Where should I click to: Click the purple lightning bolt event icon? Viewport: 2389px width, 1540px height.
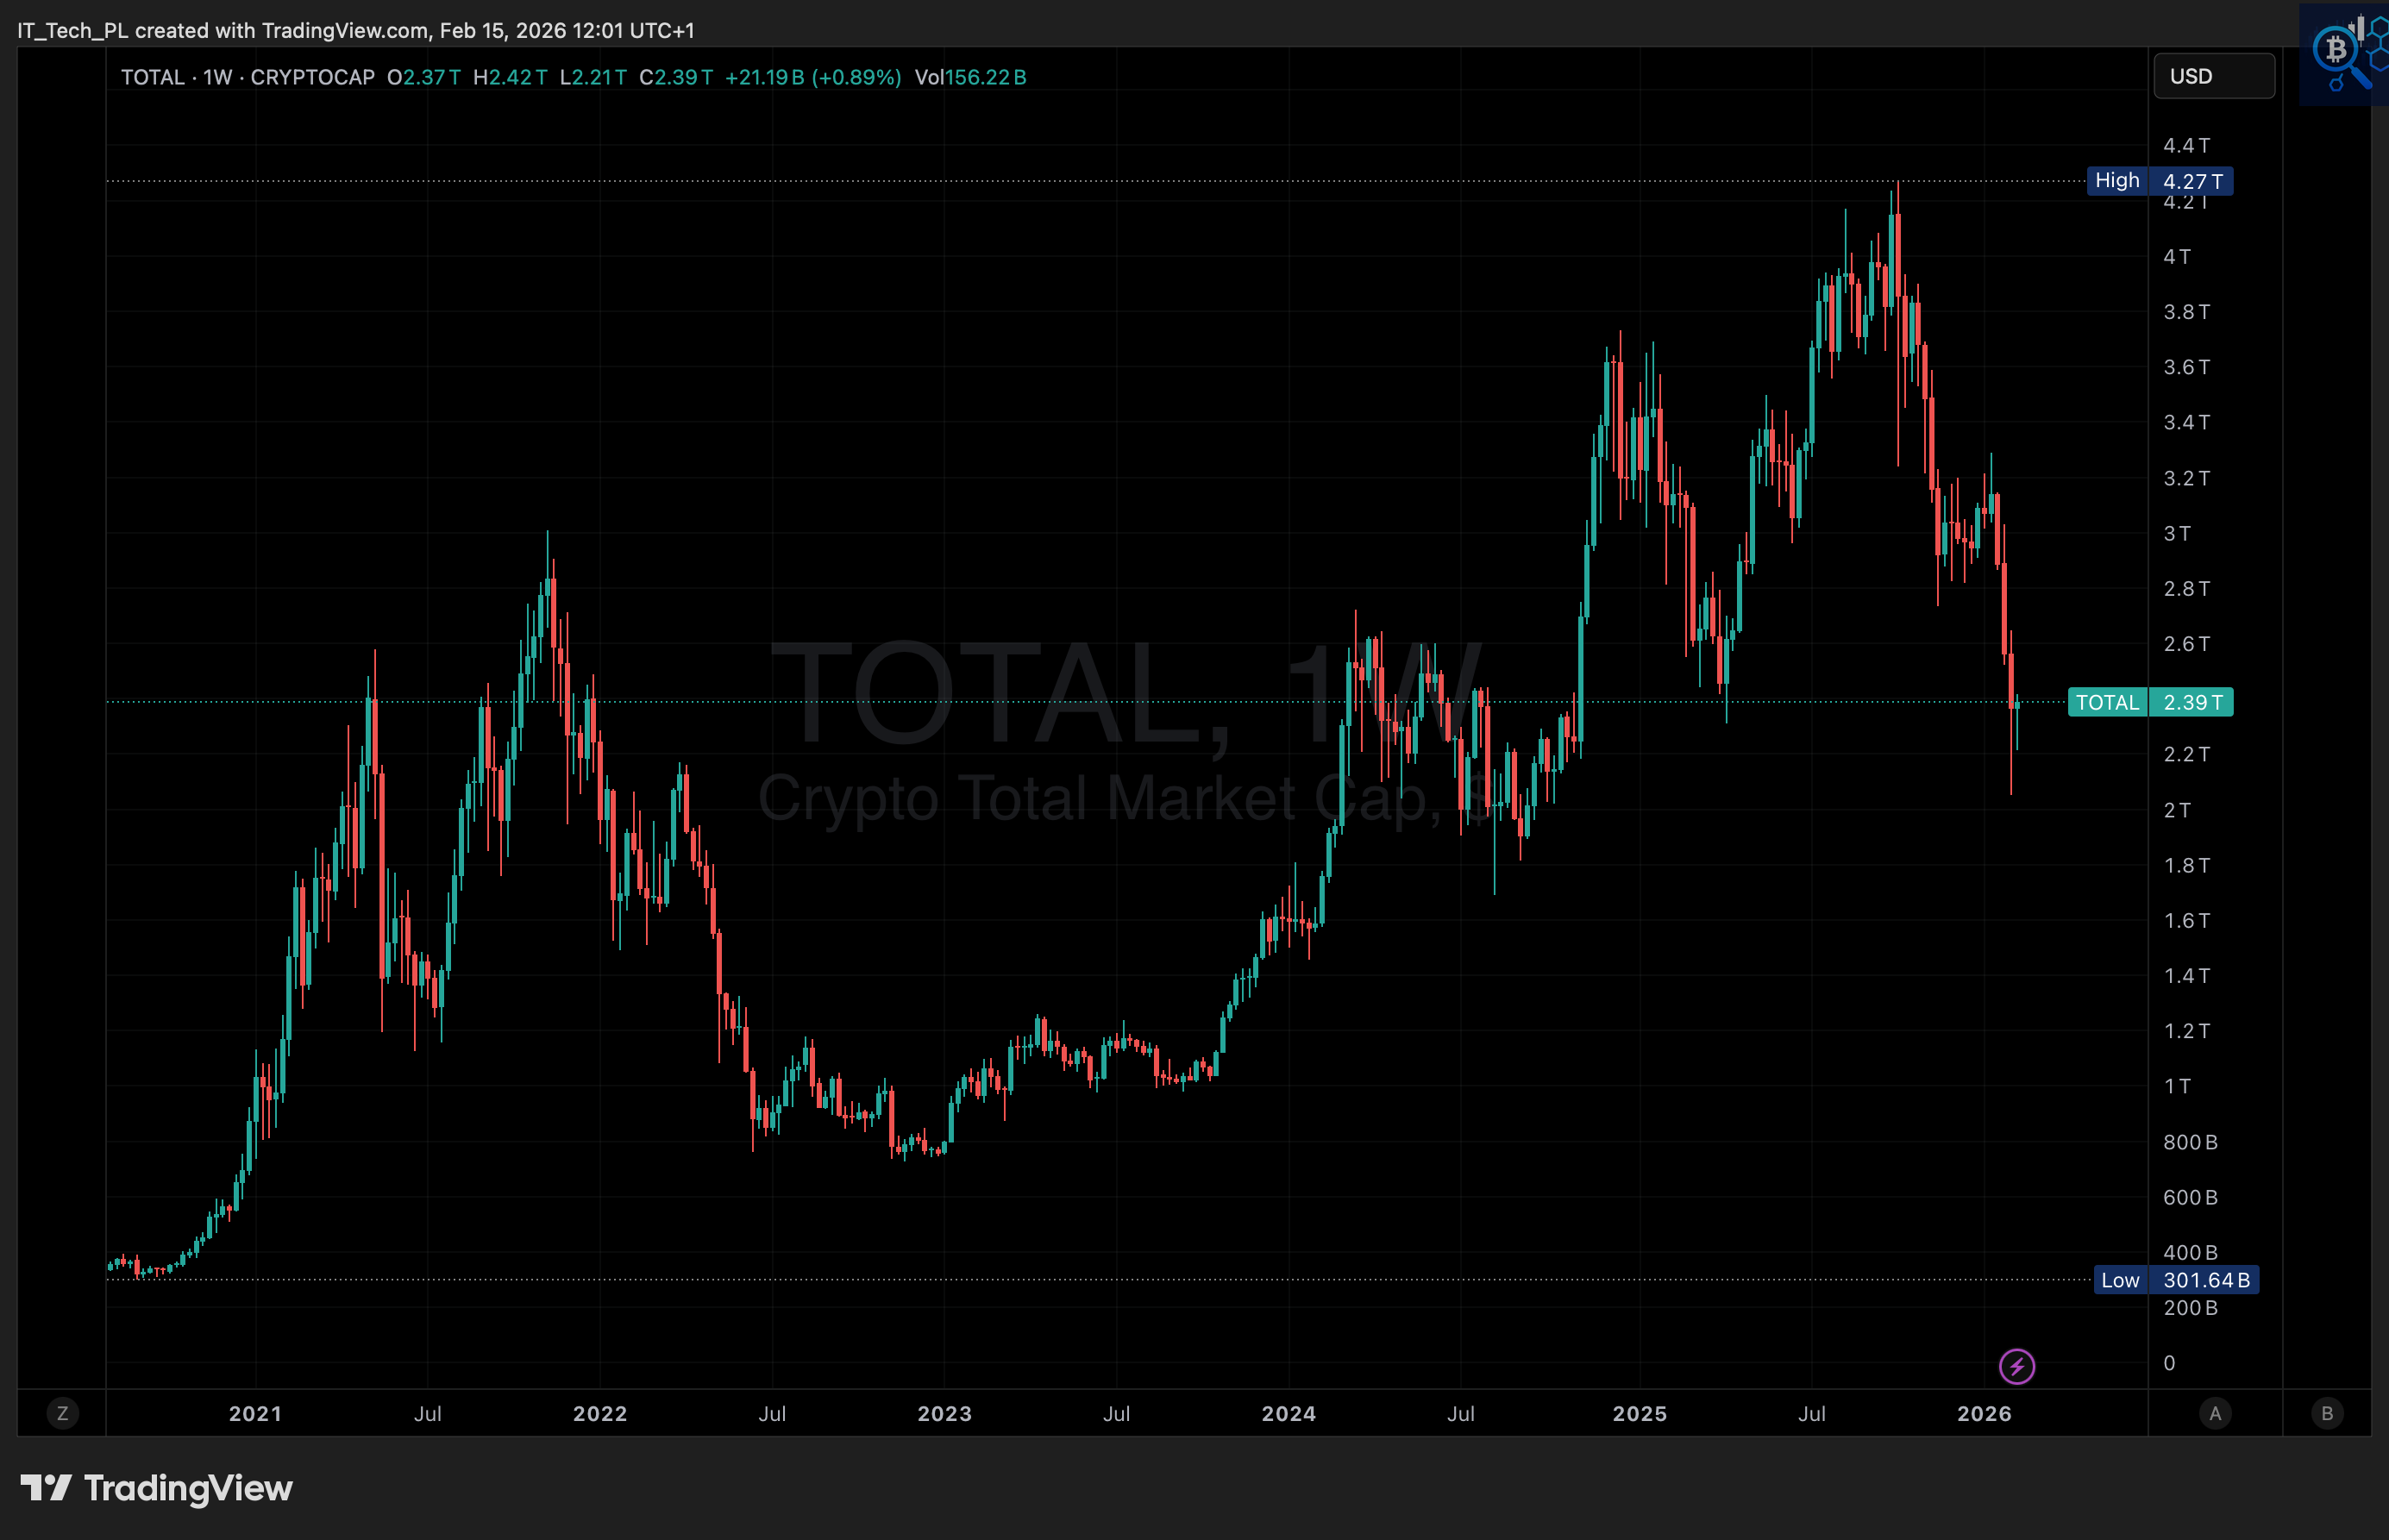click(2016, 1366)
